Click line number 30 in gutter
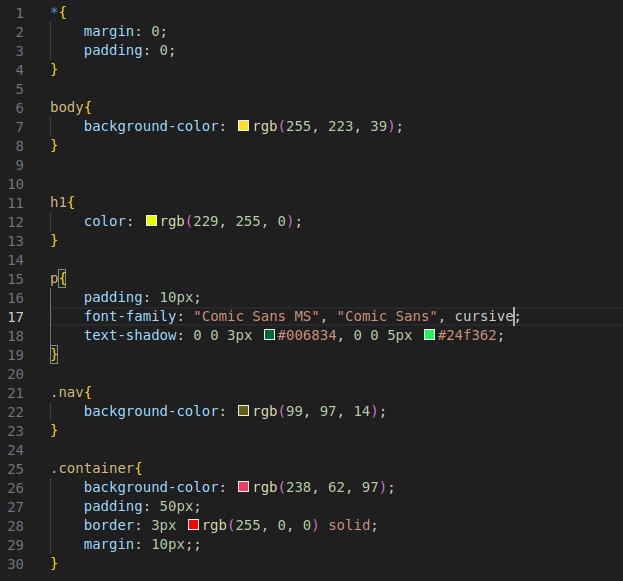The image size is (623, 581). coord(16,564)
